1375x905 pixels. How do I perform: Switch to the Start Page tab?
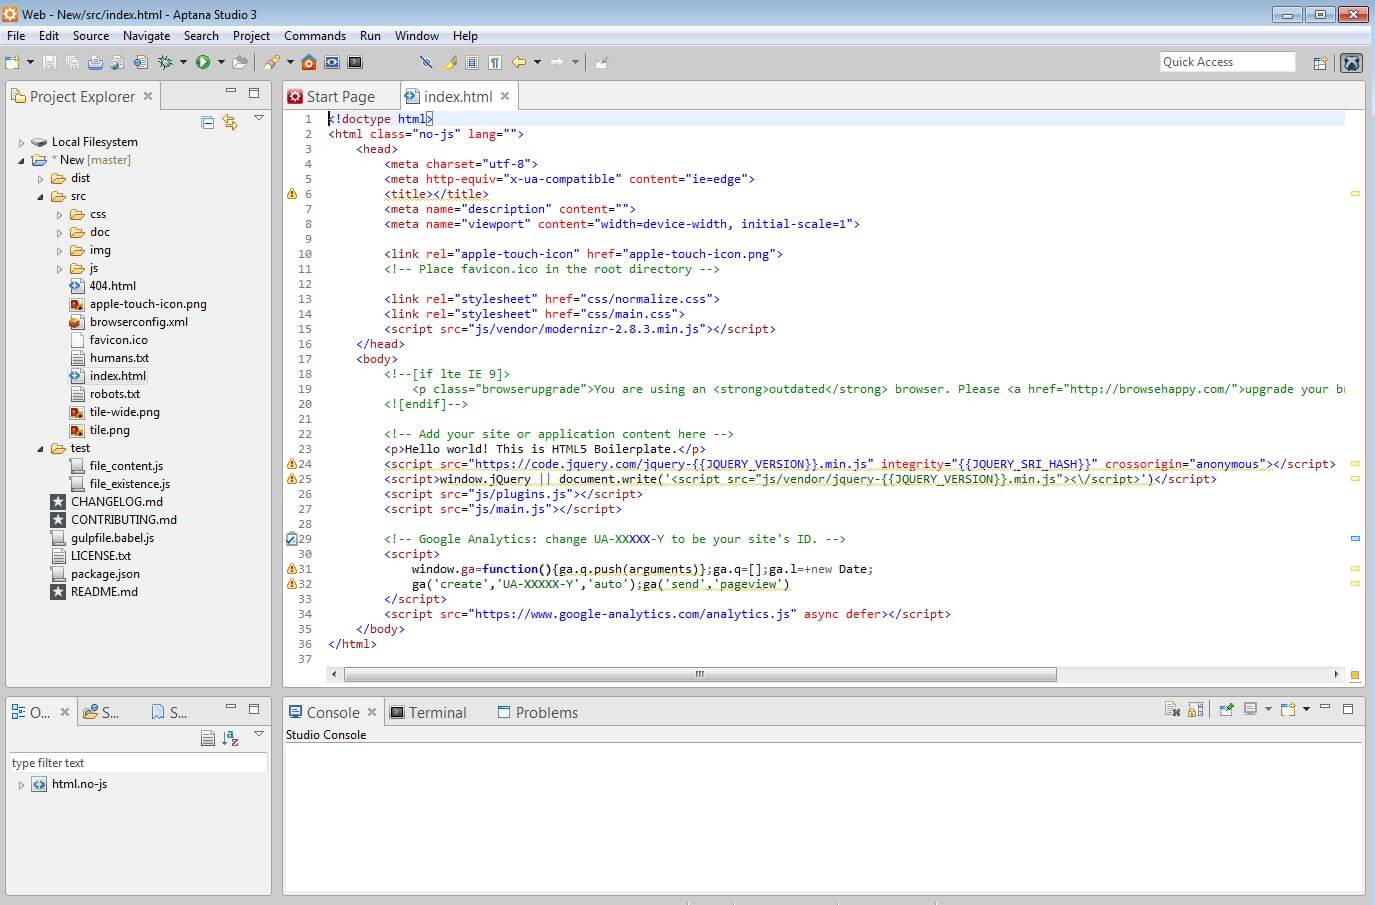[331, 96]
